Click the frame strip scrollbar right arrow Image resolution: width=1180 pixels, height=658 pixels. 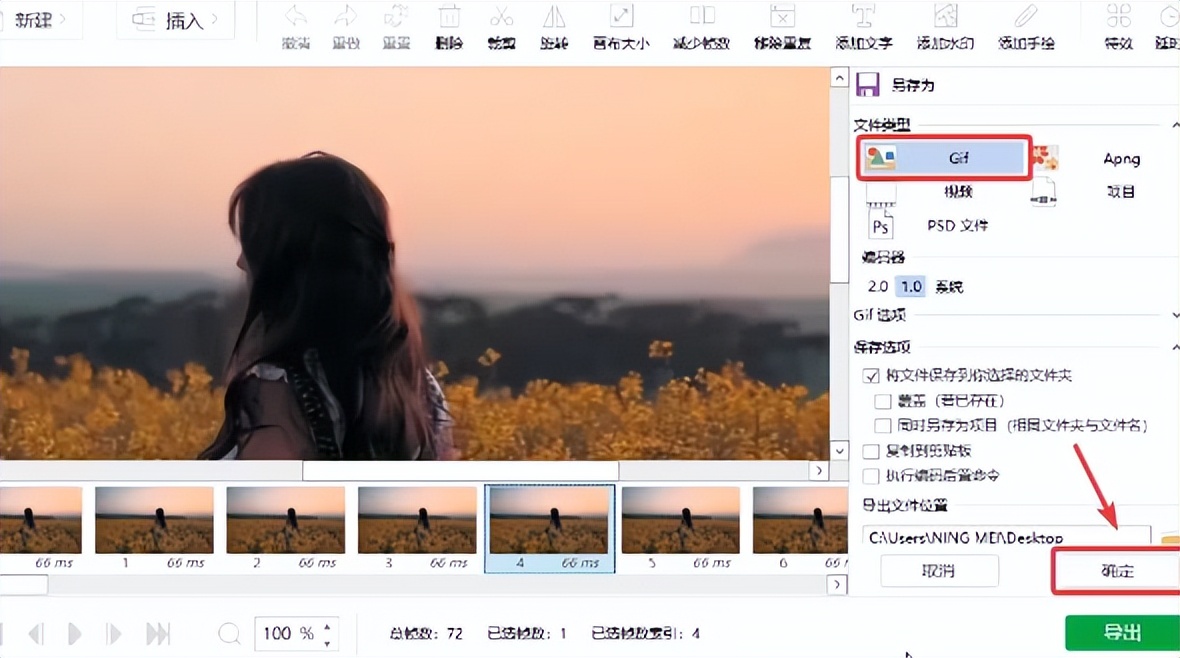pyautogui.click(x=837, y=585)
